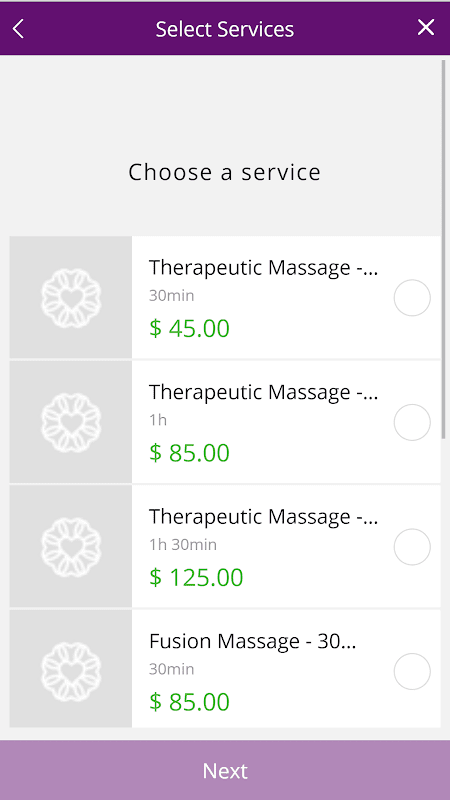Close the Select Services screen with X
450x800 pixels.
click(x=426, y=28)
